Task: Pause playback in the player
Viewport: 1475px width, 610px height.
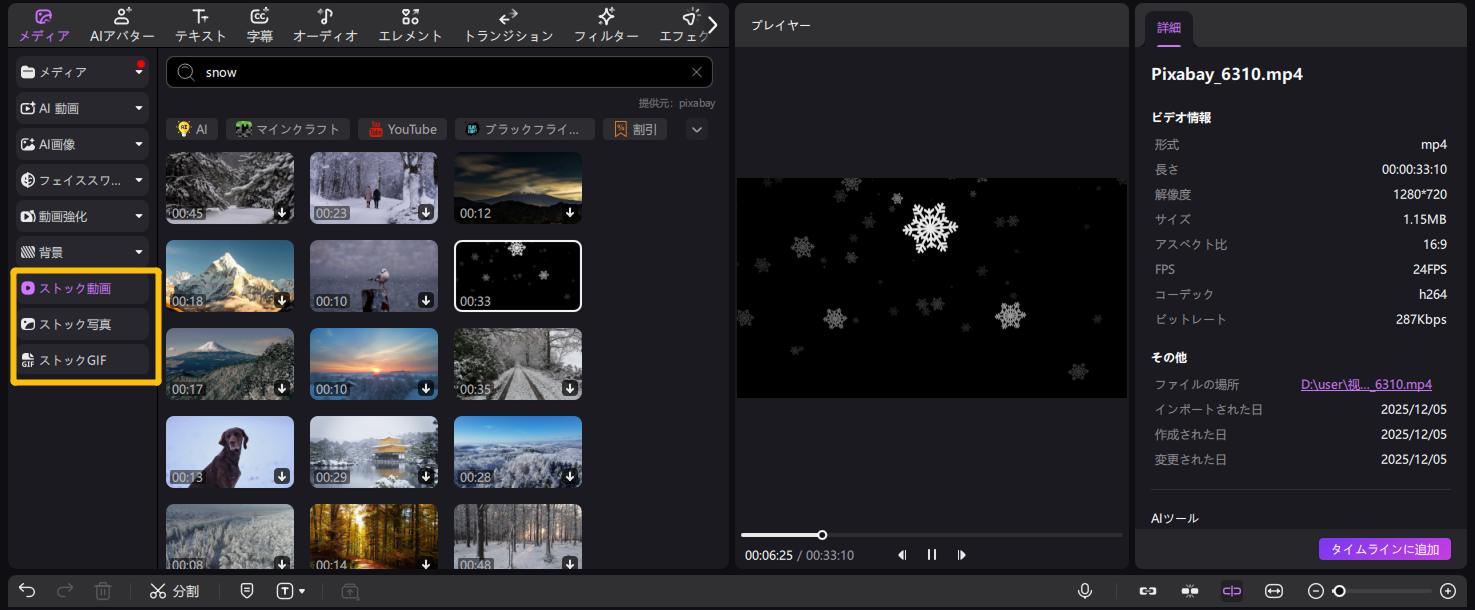Action: click(x=931, y=554)
